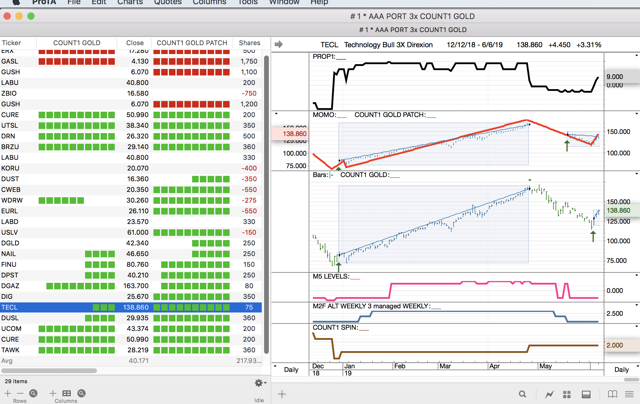The height and width of the screenshot is (404, 640).
Task: Add a row with the Rows plus icon
Action: 7,393
